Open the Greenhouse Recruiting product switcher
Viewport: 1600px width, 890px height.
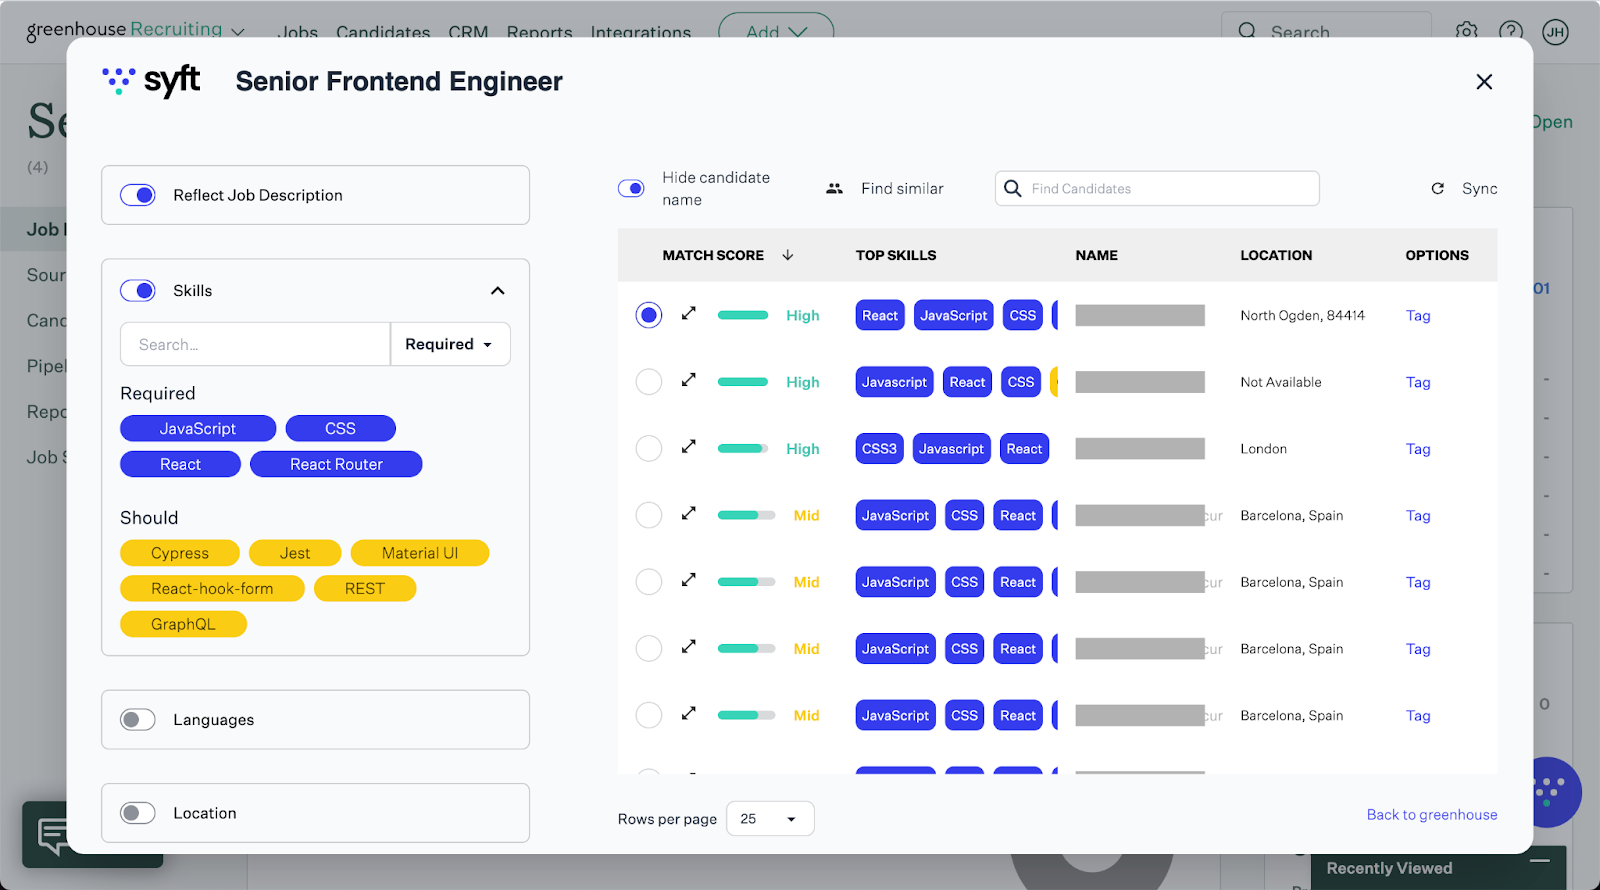click(136, 30)
